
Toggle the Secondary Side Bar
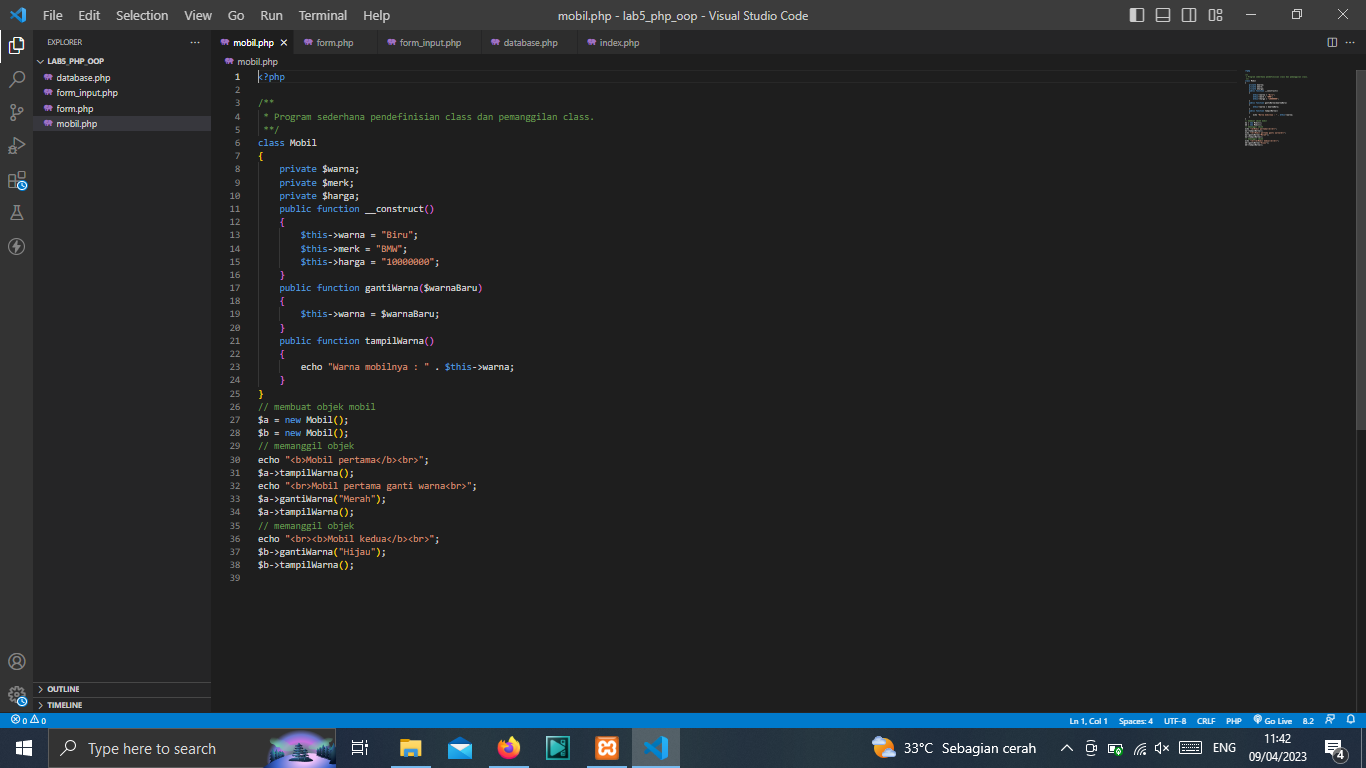click(x=1189, y=15)
